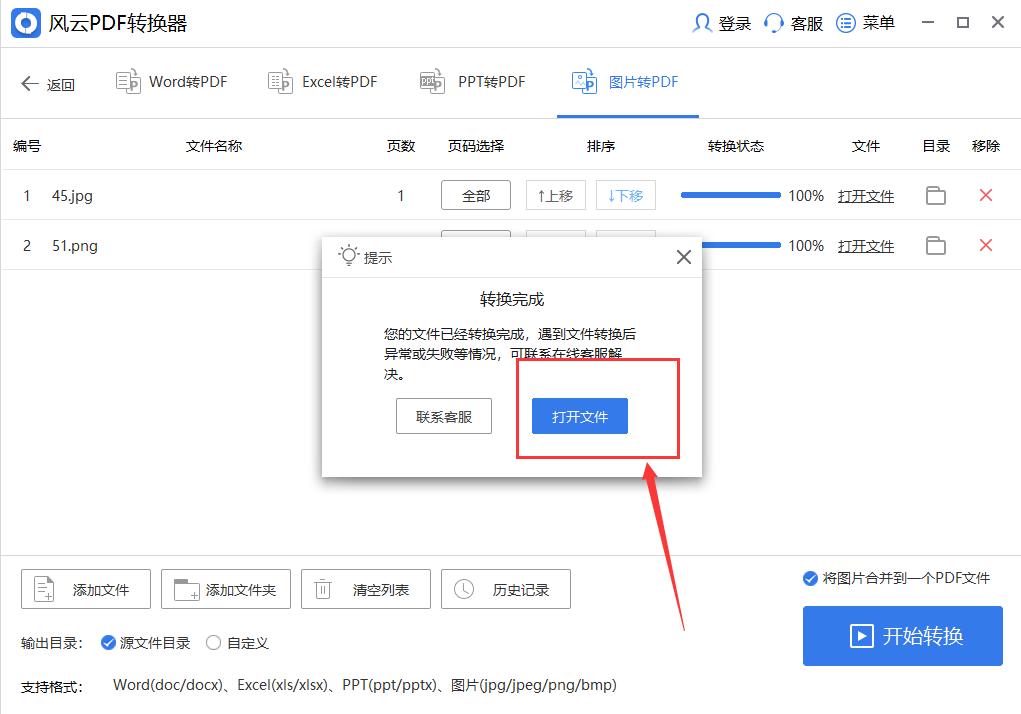Click the folder icon for 45.jpg
The height and width of the screenshot is (714, 1021).
click(x=935, y=196)
